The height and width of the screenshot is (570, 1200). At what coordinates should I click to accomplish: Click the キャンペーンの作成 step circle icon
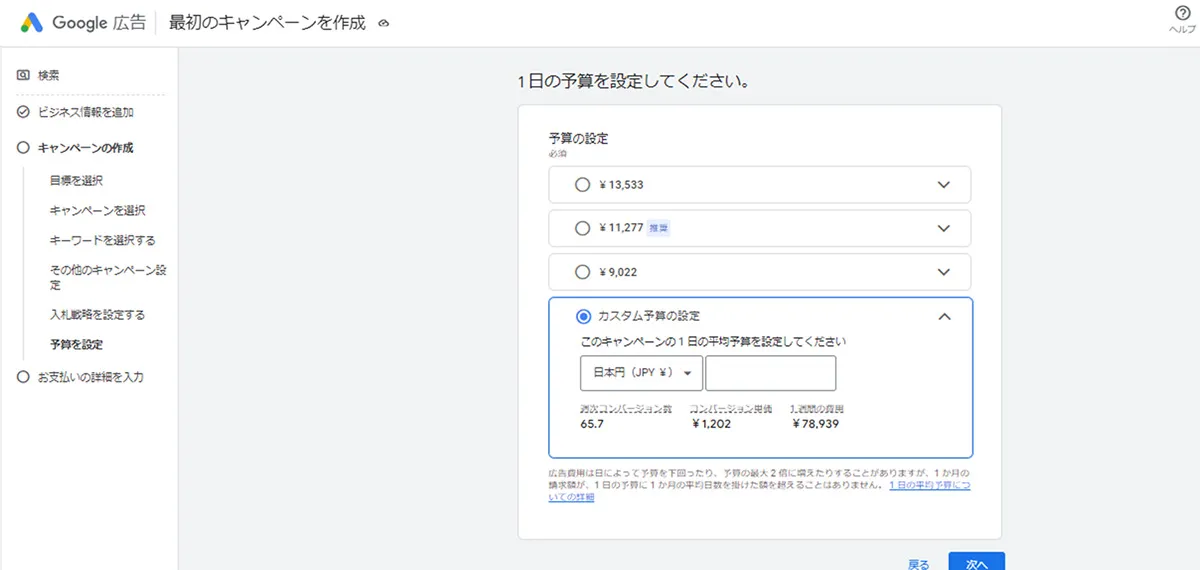23,148
